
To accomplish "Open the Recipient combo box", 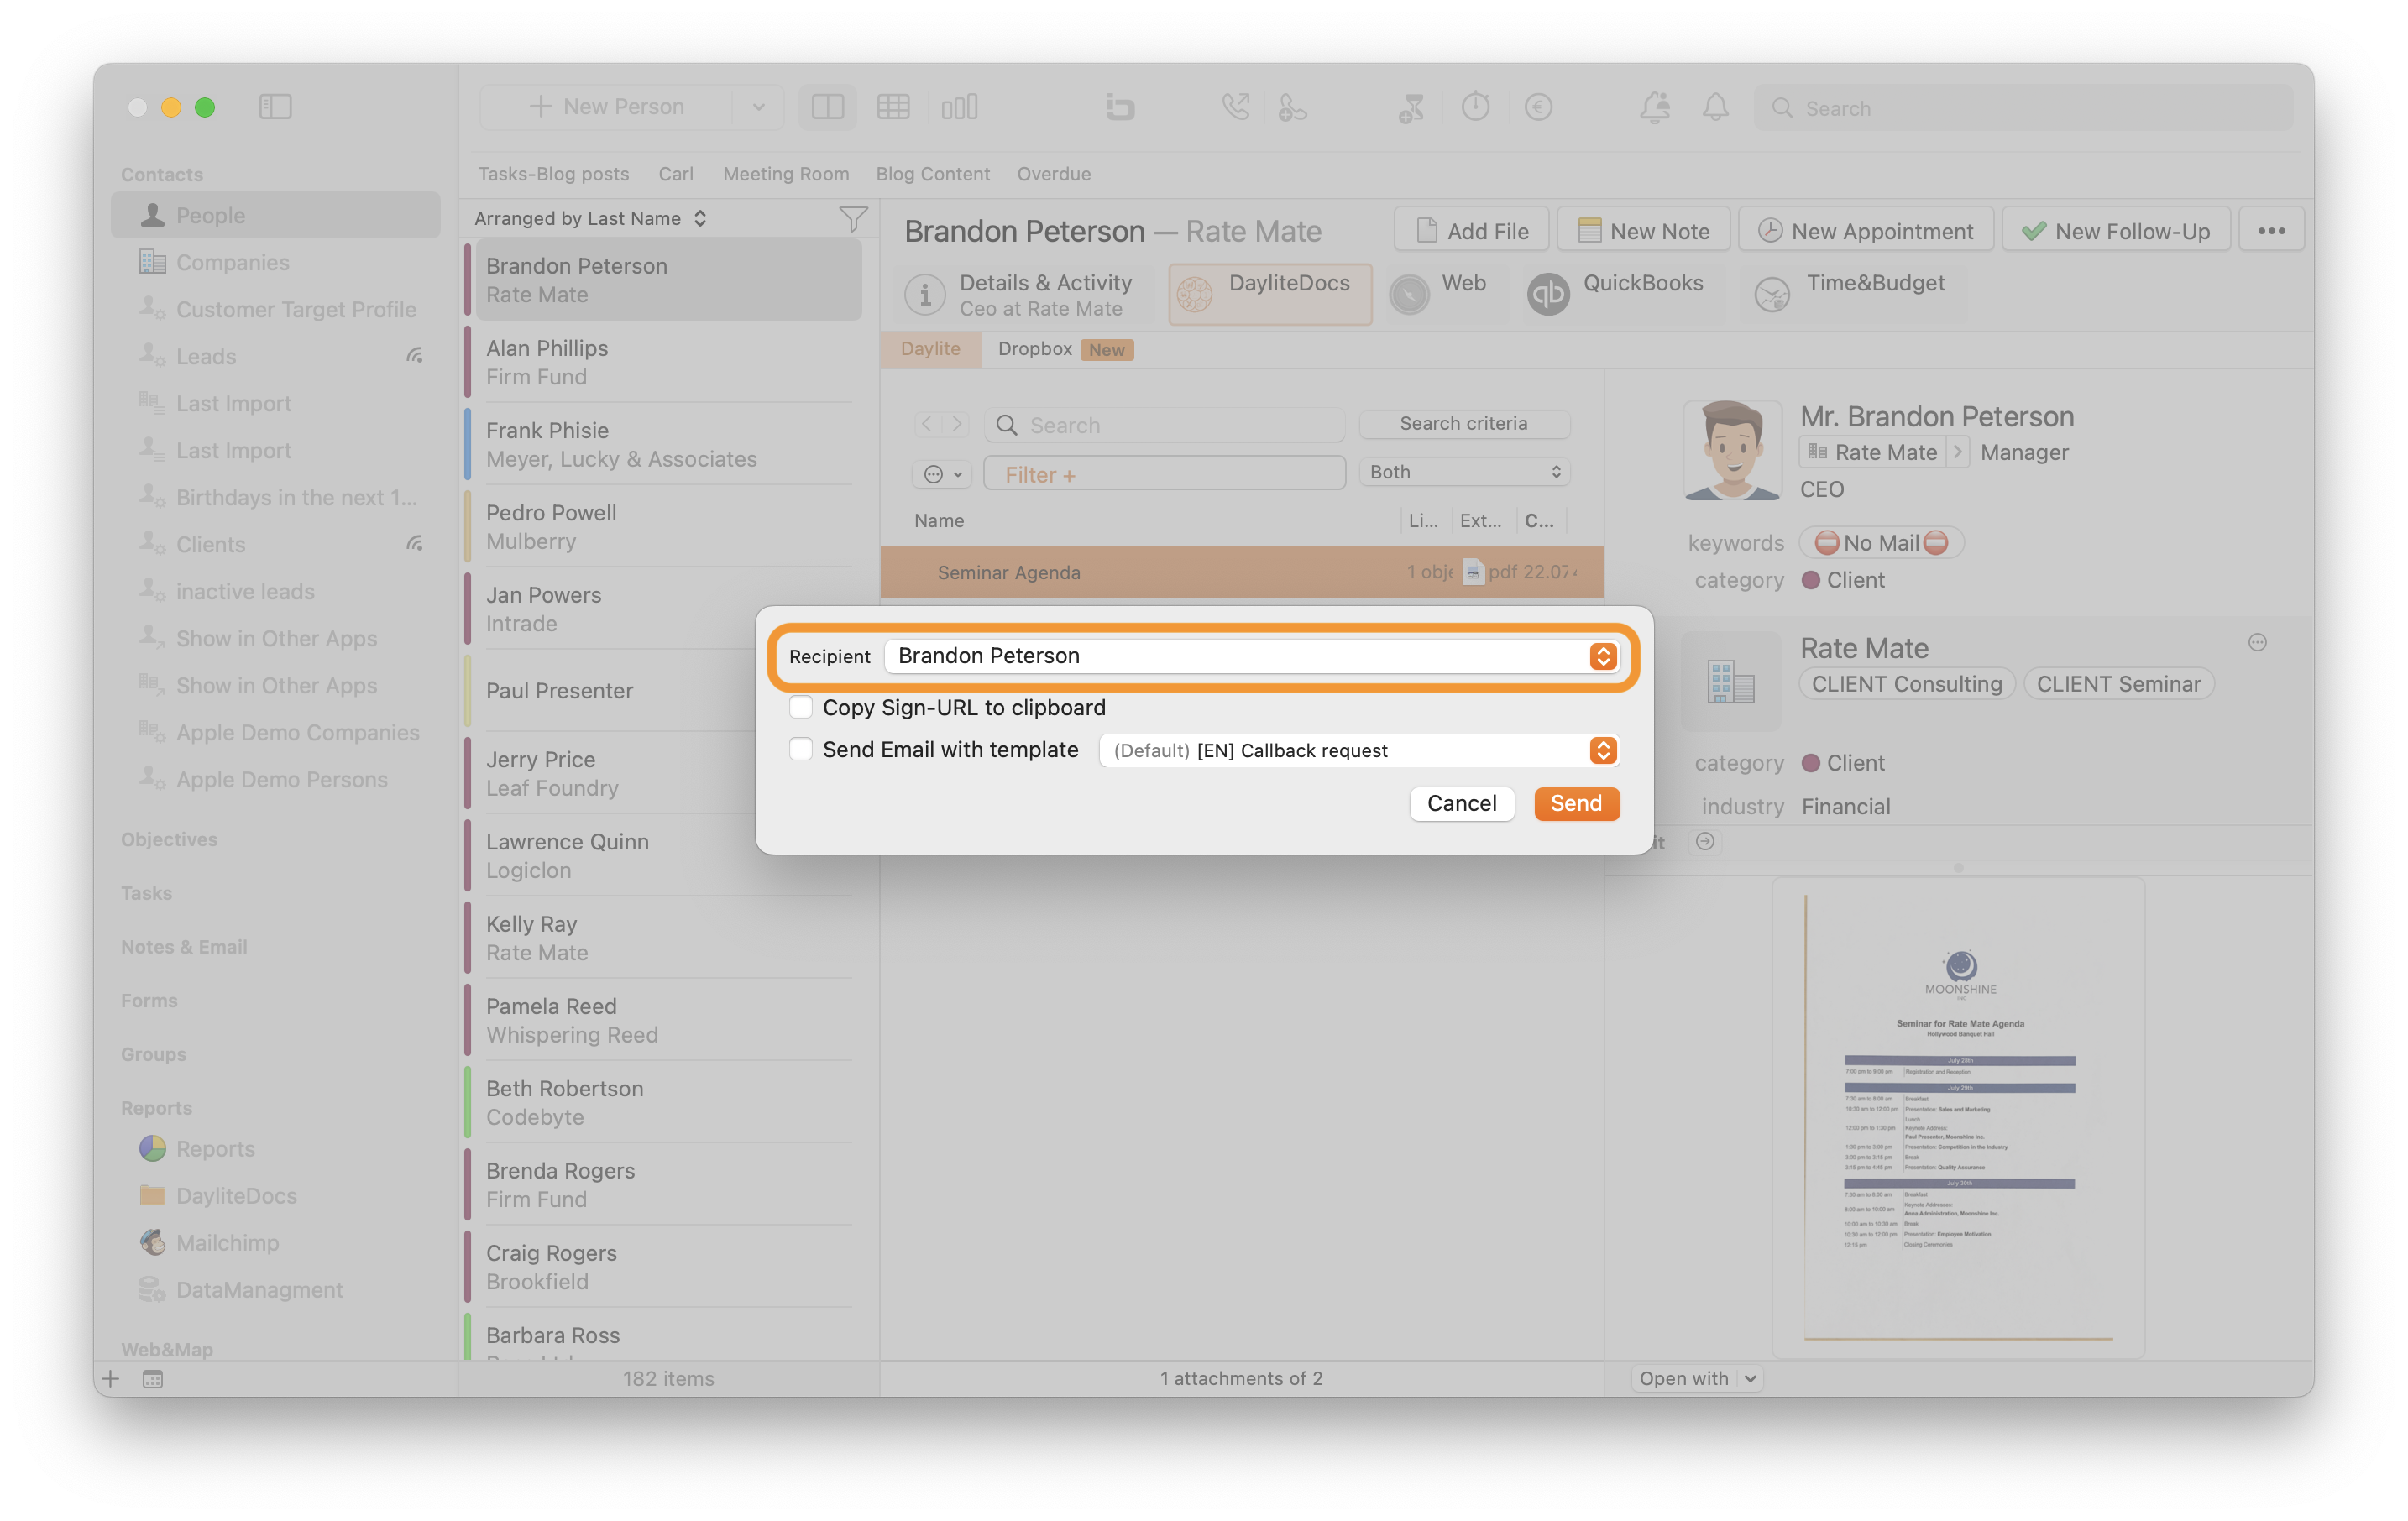I will [x=1252, y=655].
